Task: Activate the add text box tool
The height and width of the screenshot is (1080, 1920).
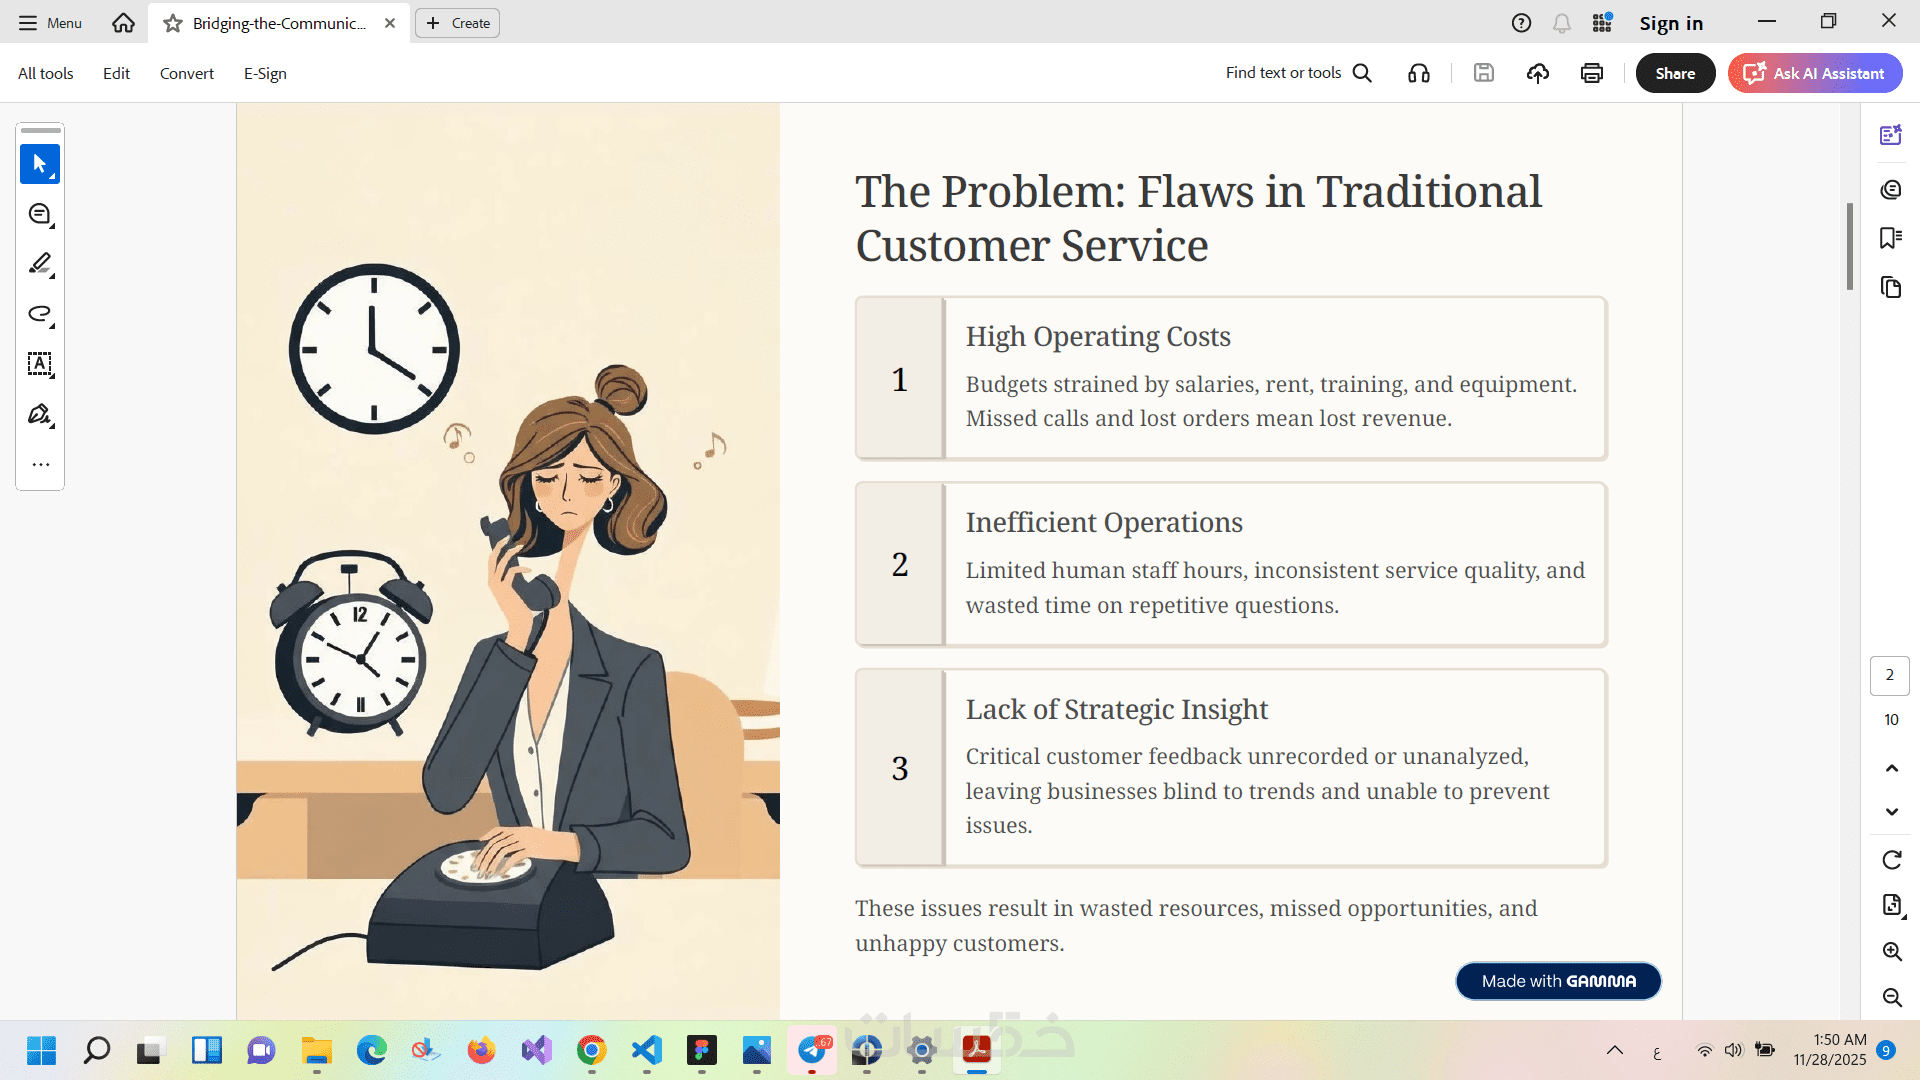Action: tap(40, 364)
